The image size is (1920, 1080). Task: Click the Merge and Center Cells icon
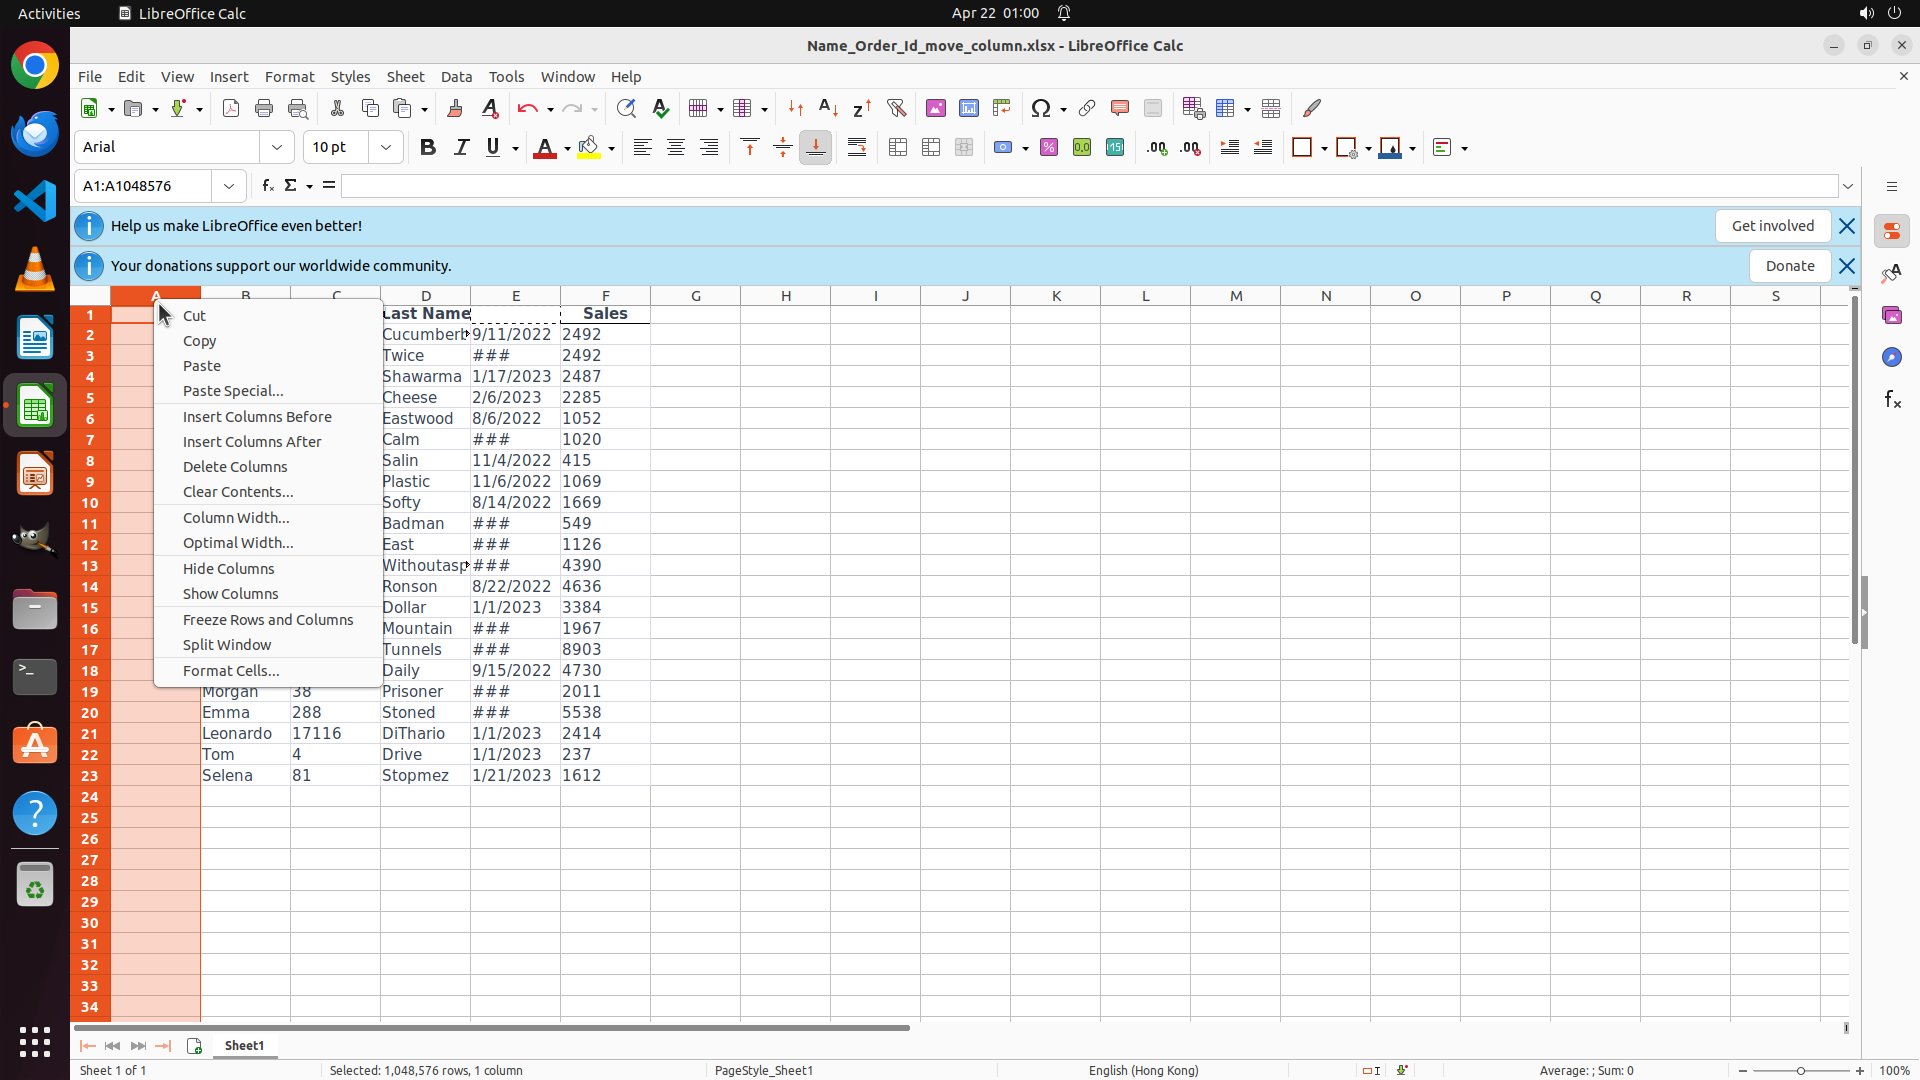click(898, 147)
